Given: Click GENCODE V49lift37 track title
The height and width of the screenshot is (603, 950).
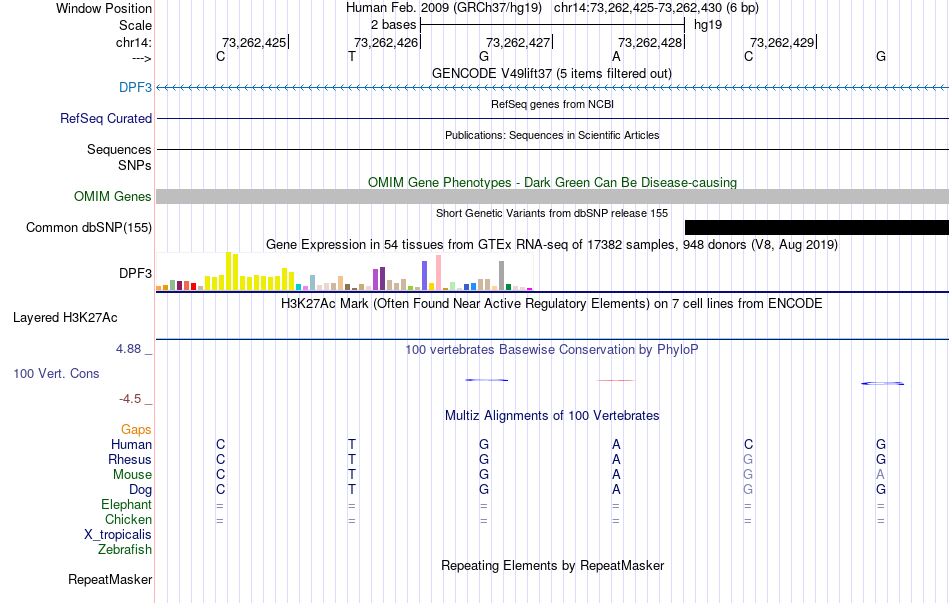Looking at the screenshot, I should point(552,73).
